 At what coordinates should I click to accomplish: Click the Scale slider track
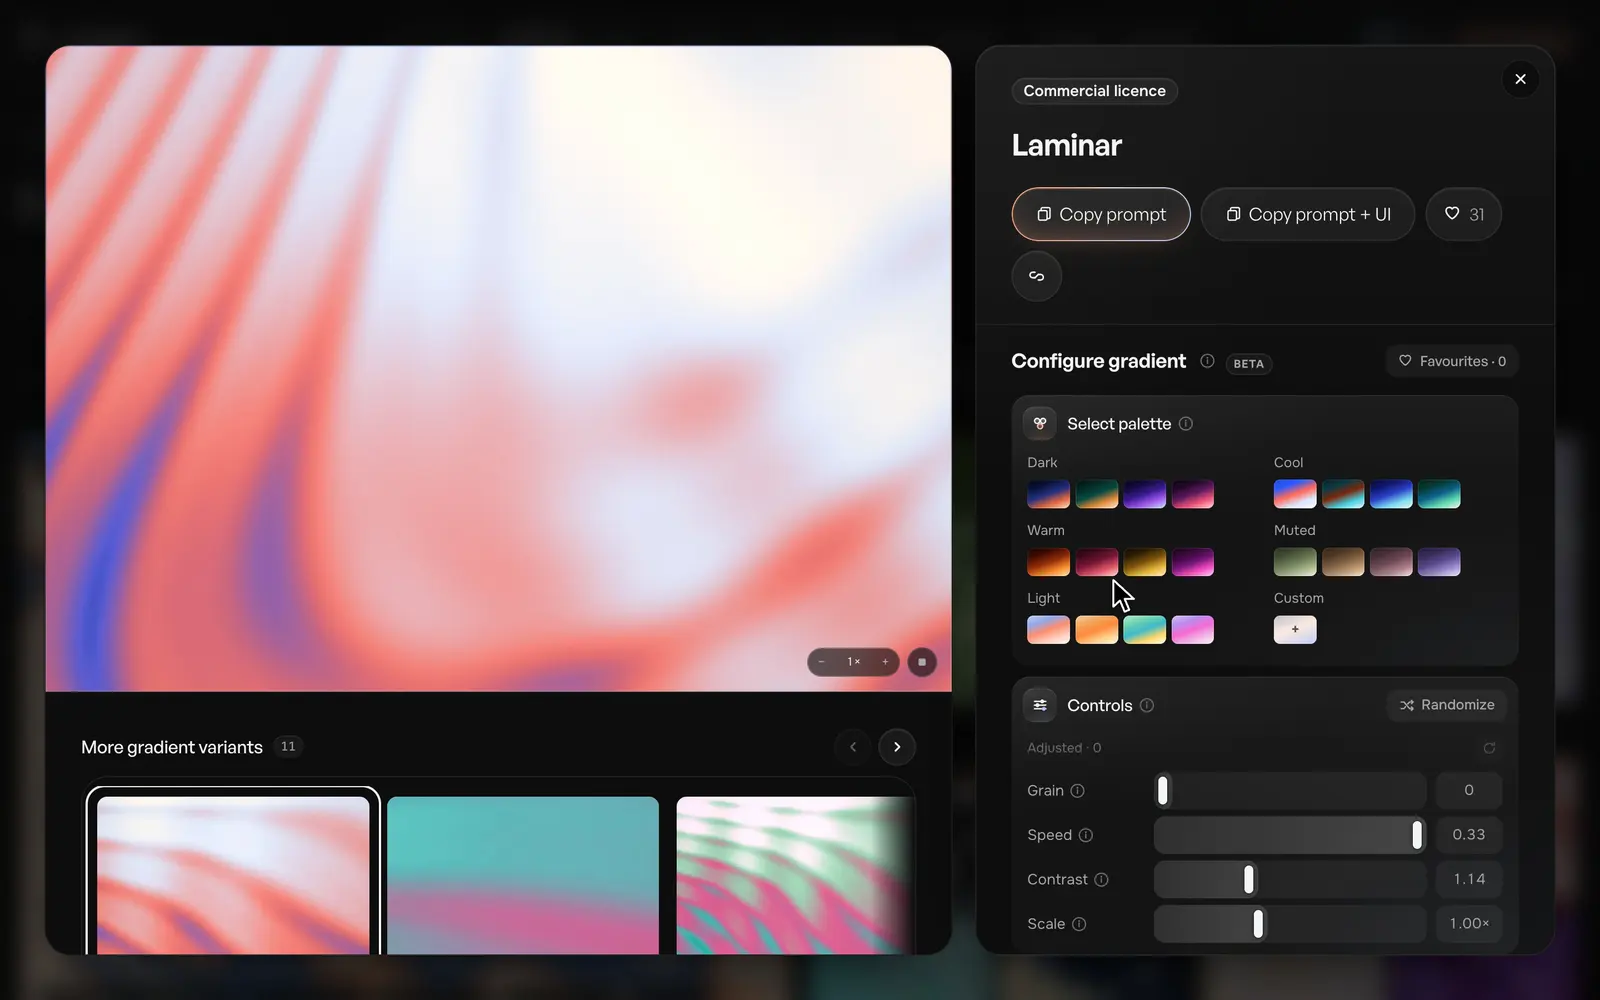pyautogui.click(x=1290, y=924)
